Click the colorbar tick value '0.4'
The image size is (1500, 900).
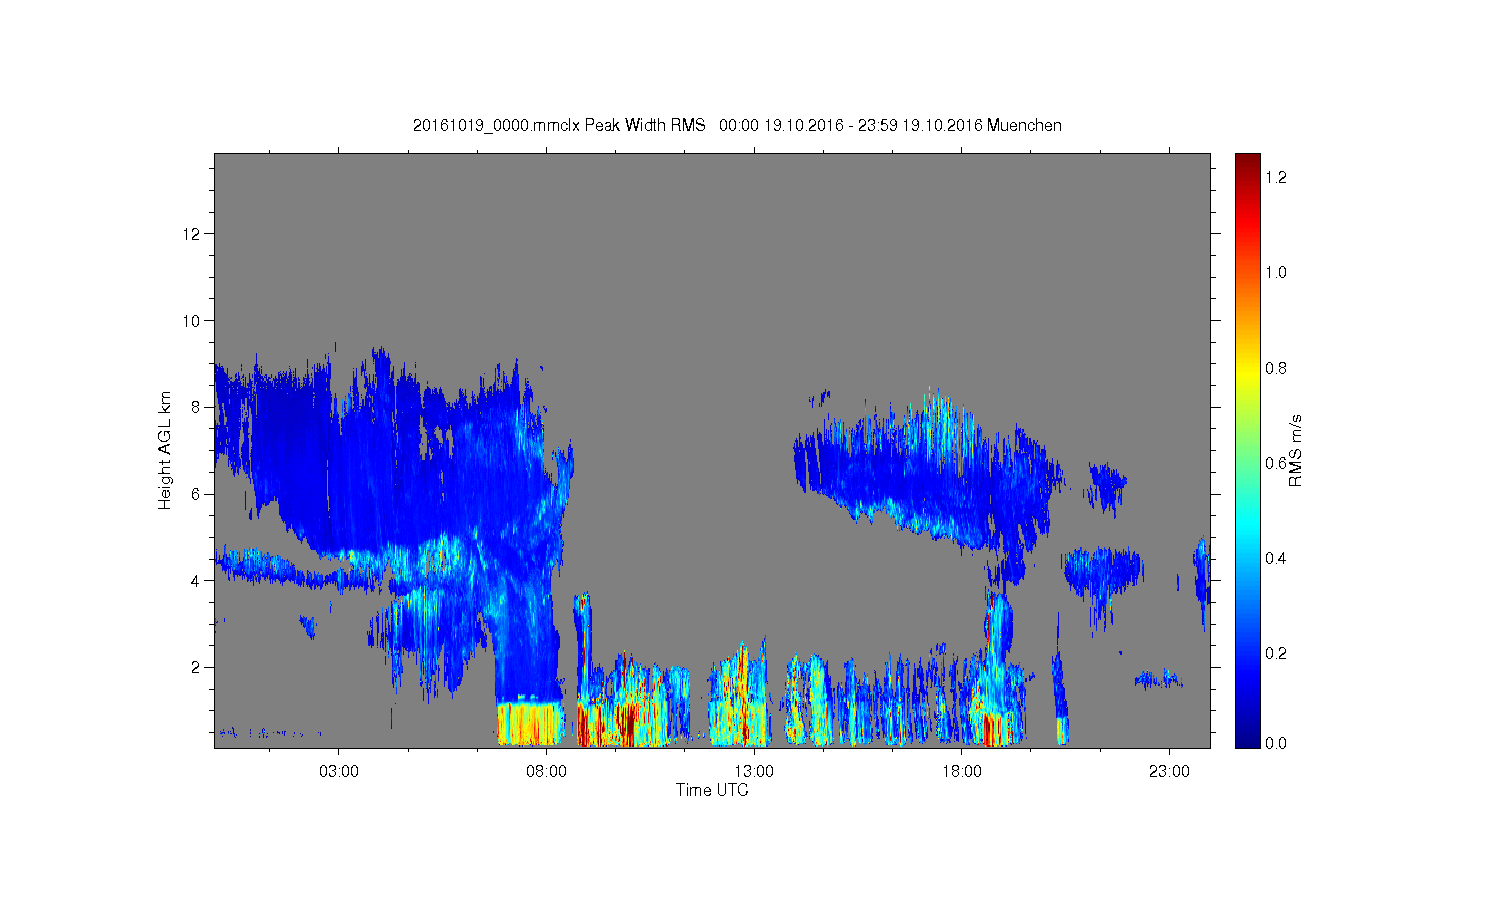1276,558
